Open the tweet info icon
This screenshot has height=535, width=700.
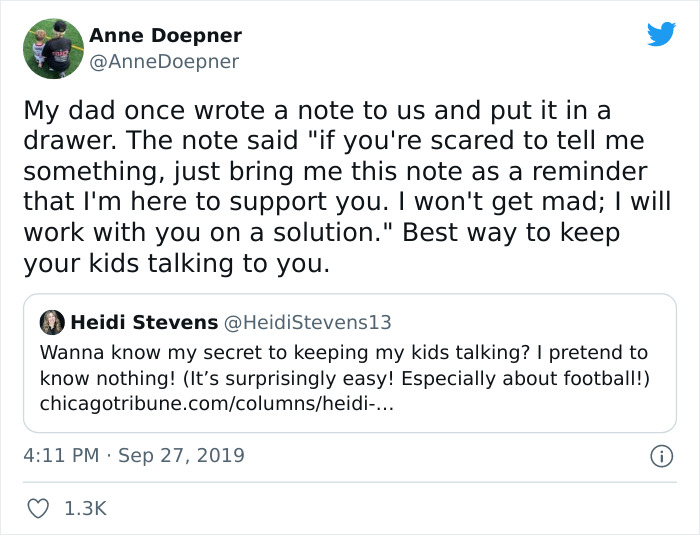pyautogui.click(x=660, y=456)
